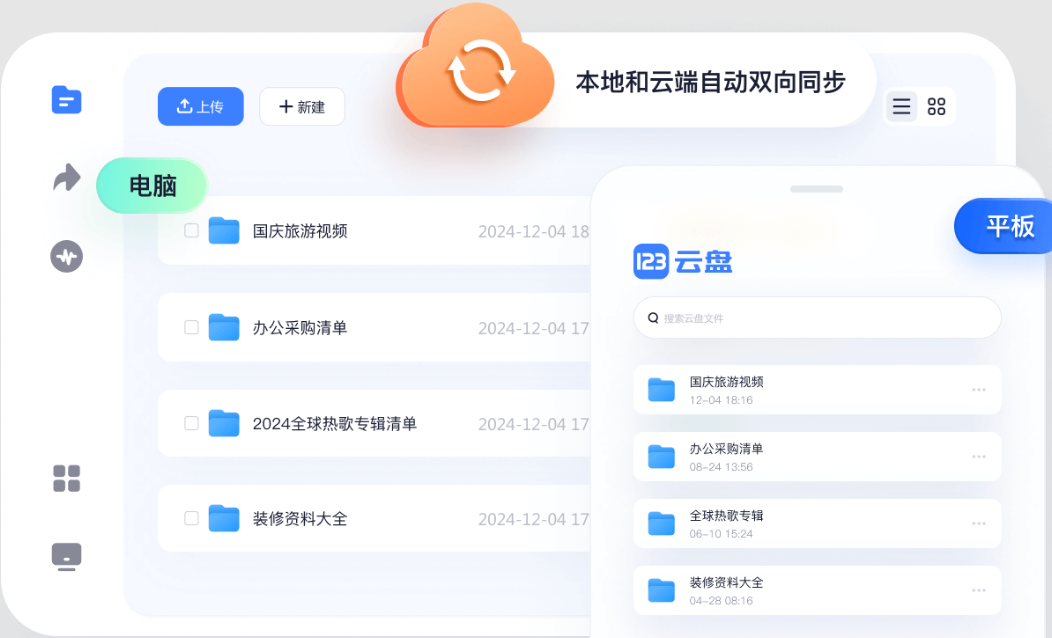Click the 123云盘 logo on tablet panel
The height and width of the screenshot is (638, 1052).
click(683, 262)
